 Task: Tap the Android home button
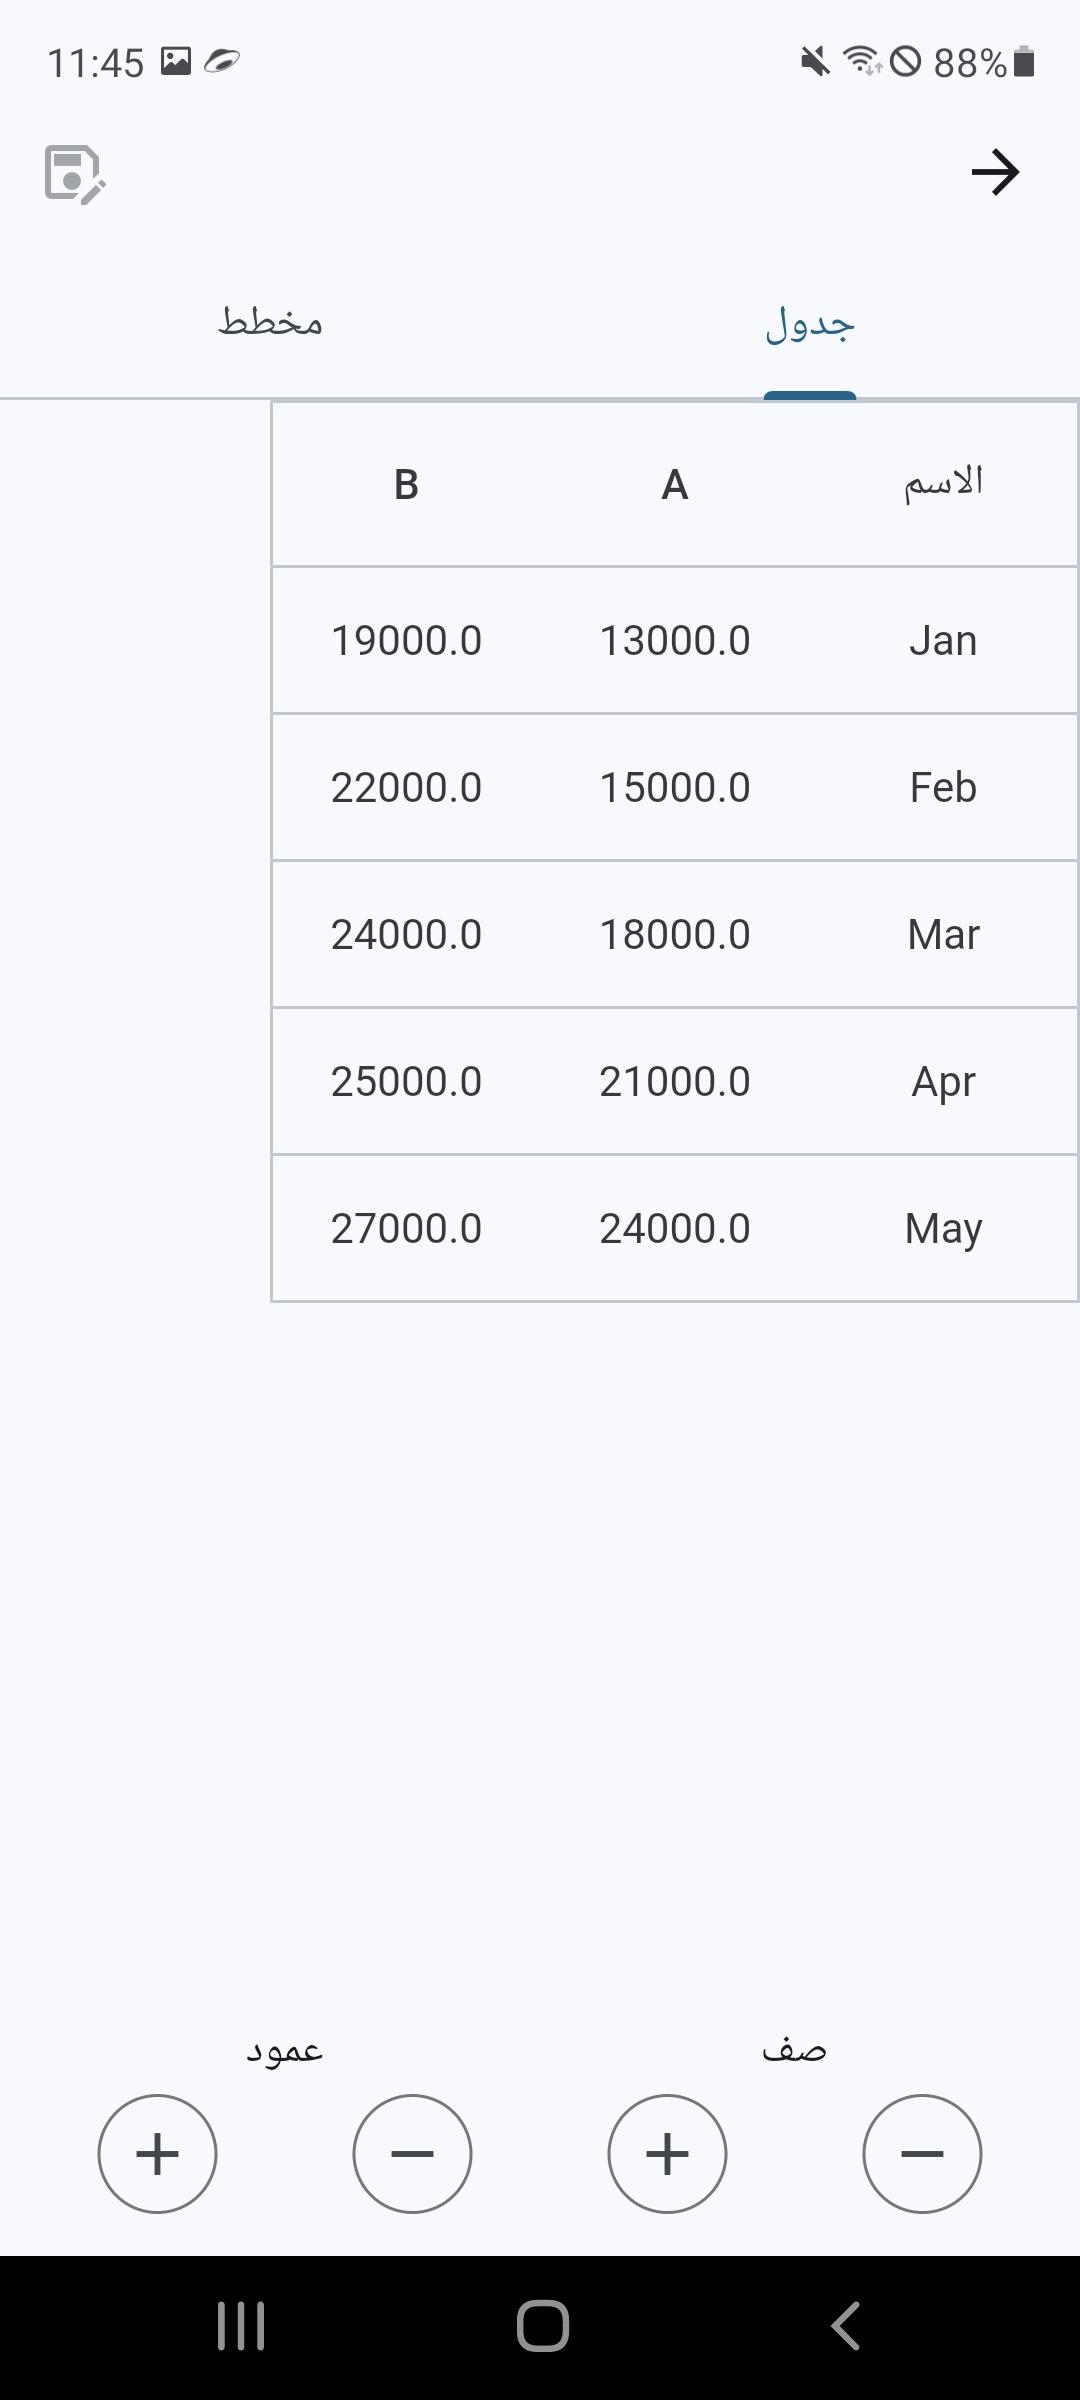pyautogui.click(x=542, y=2326)
